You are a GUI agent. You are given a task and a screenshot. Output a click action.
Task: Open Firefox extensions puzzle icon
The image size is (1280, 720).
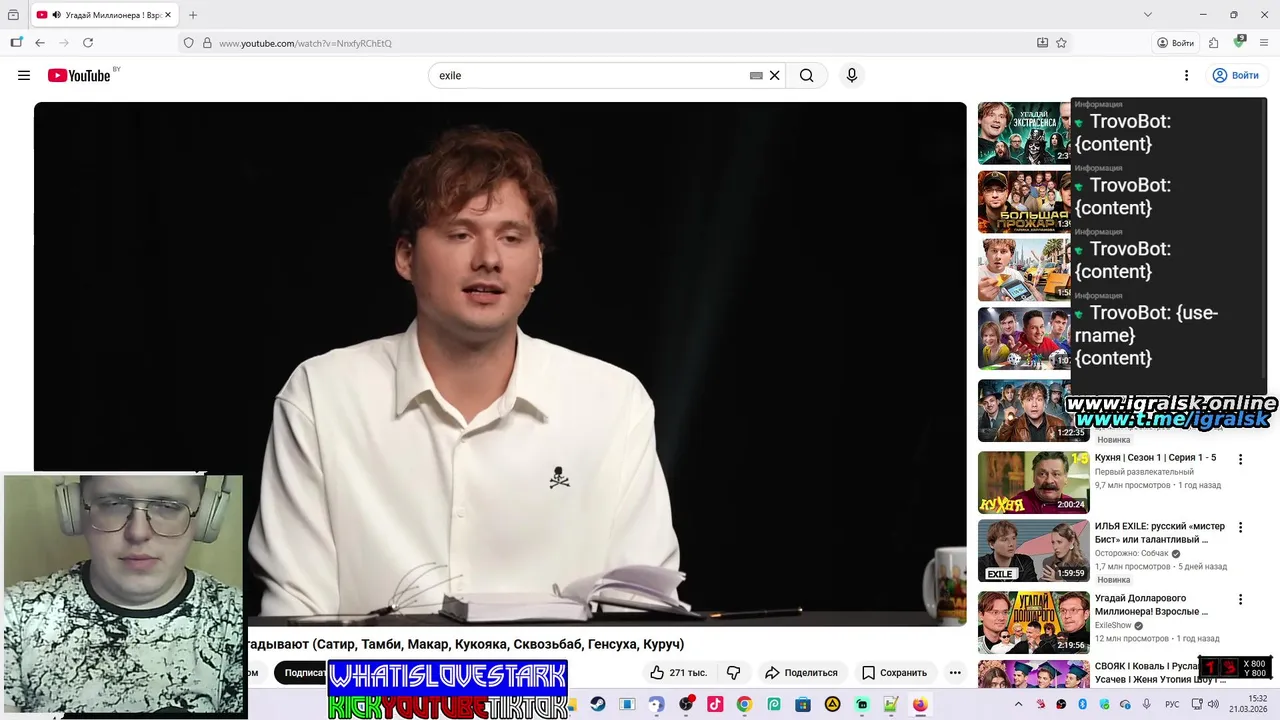pyautogui.click(x=1213, y=43)
